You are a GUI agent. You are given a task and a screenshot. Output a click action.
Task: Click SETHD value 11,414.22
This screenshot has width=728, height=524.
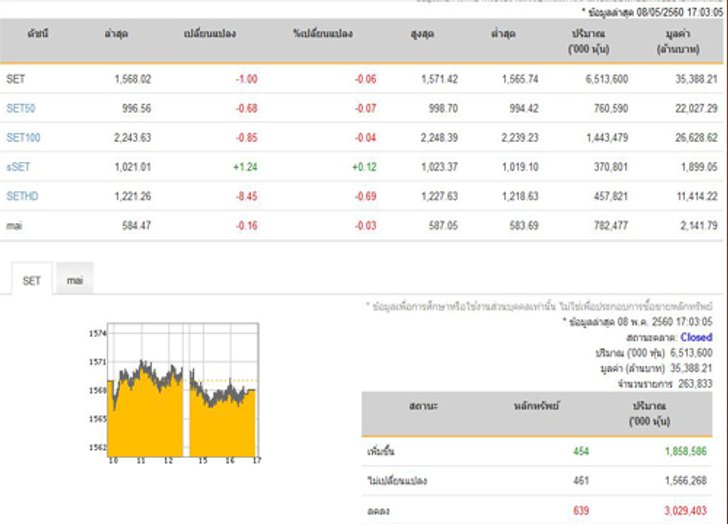697,196
